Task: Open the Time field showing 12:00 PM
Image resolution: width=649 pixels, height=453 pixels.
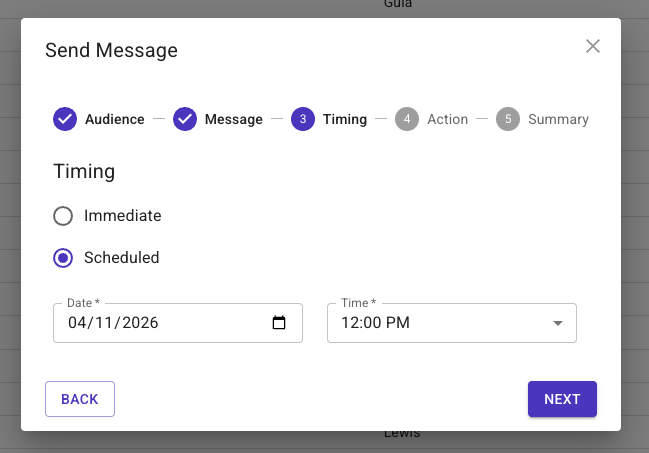Action: pos(440,323)
